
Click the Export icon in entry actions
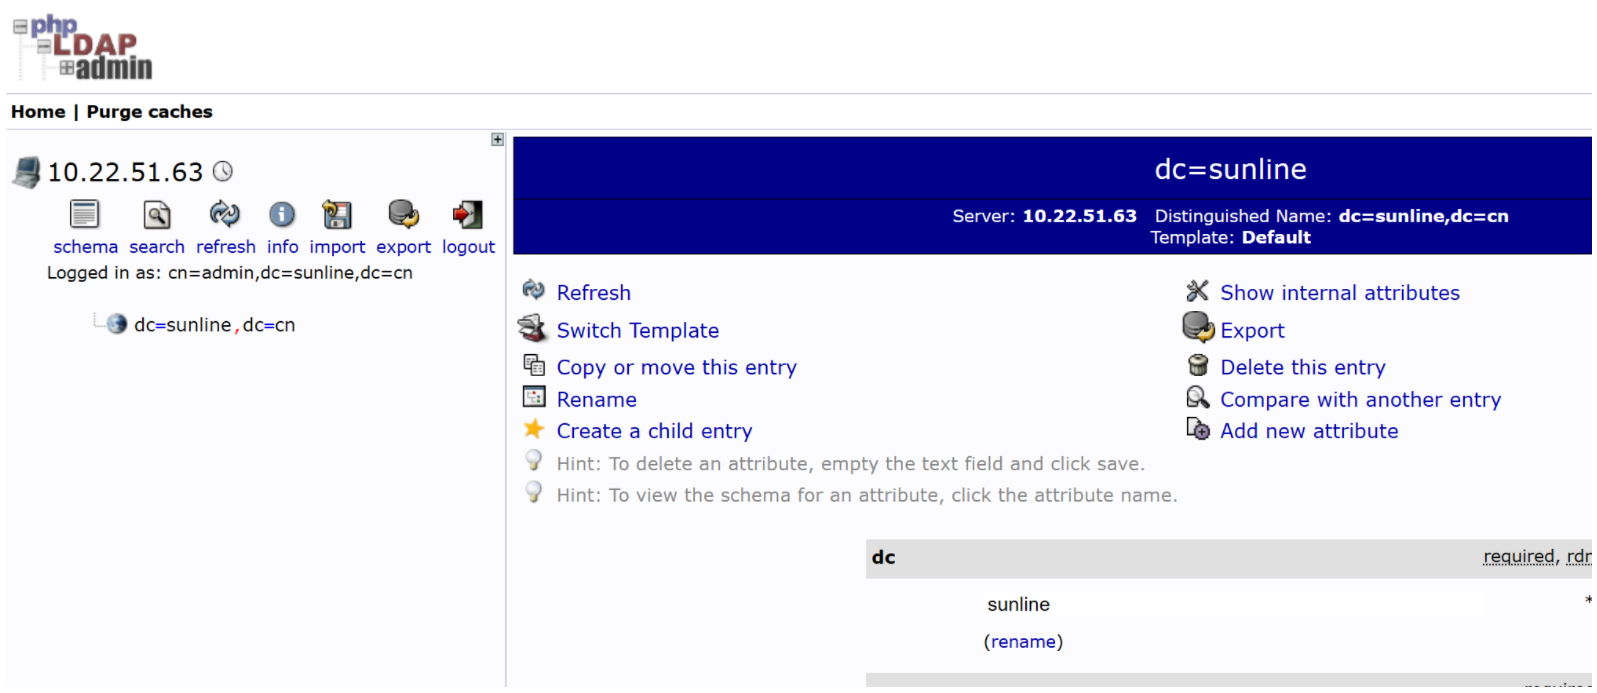pyautogui.click(x=1198, y=327)
